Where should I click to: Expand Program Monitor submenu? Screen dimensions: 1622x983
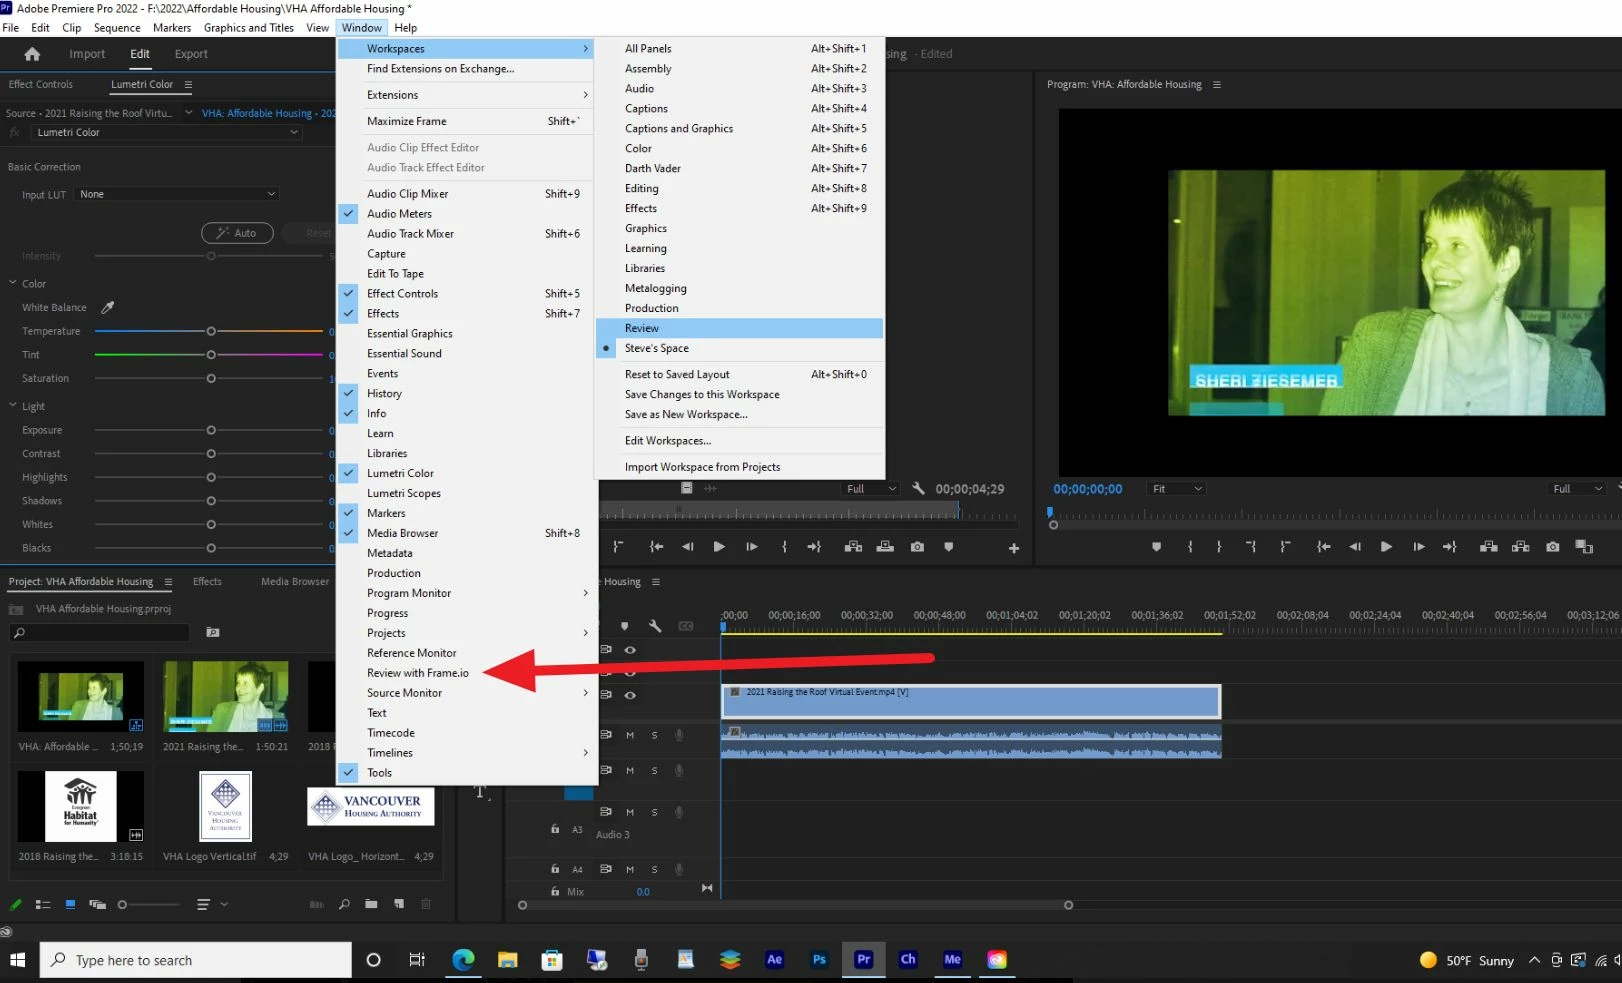pos(467,593)
